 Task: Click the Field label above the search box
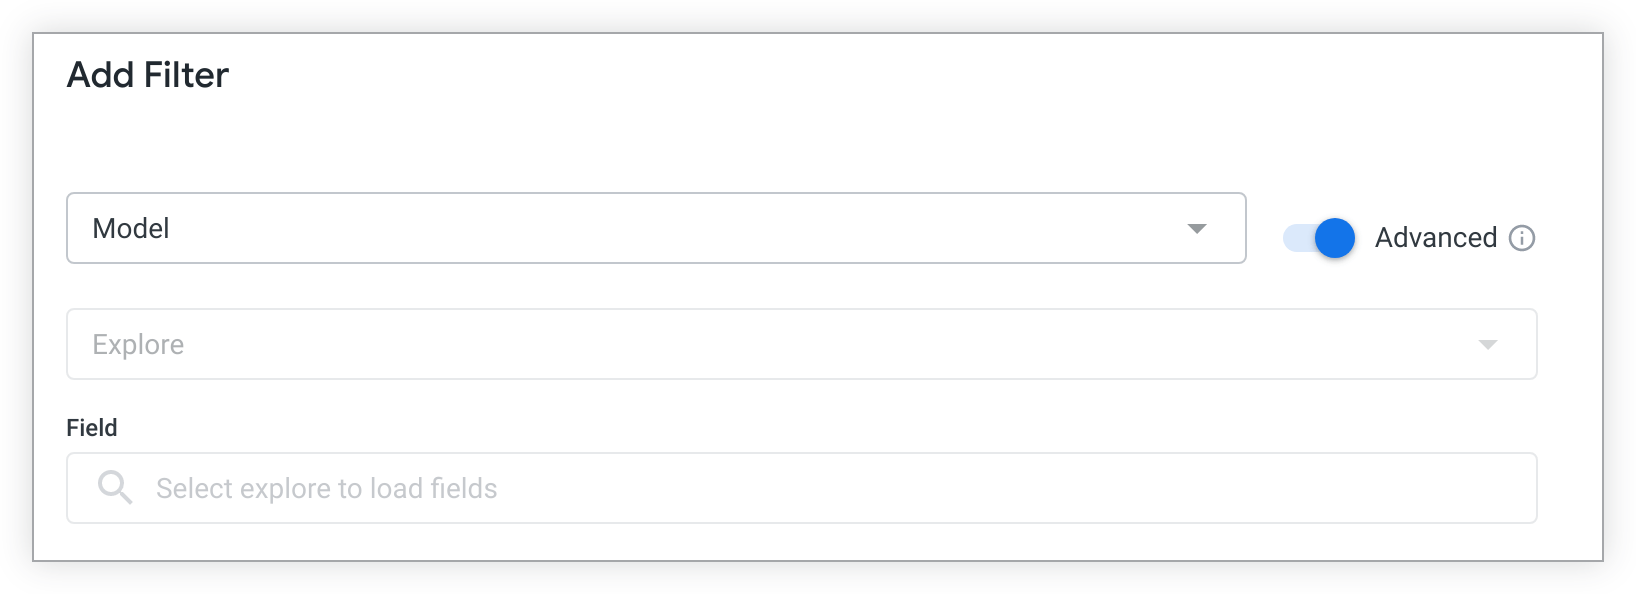pyautogui.click(x=91, y=427)
